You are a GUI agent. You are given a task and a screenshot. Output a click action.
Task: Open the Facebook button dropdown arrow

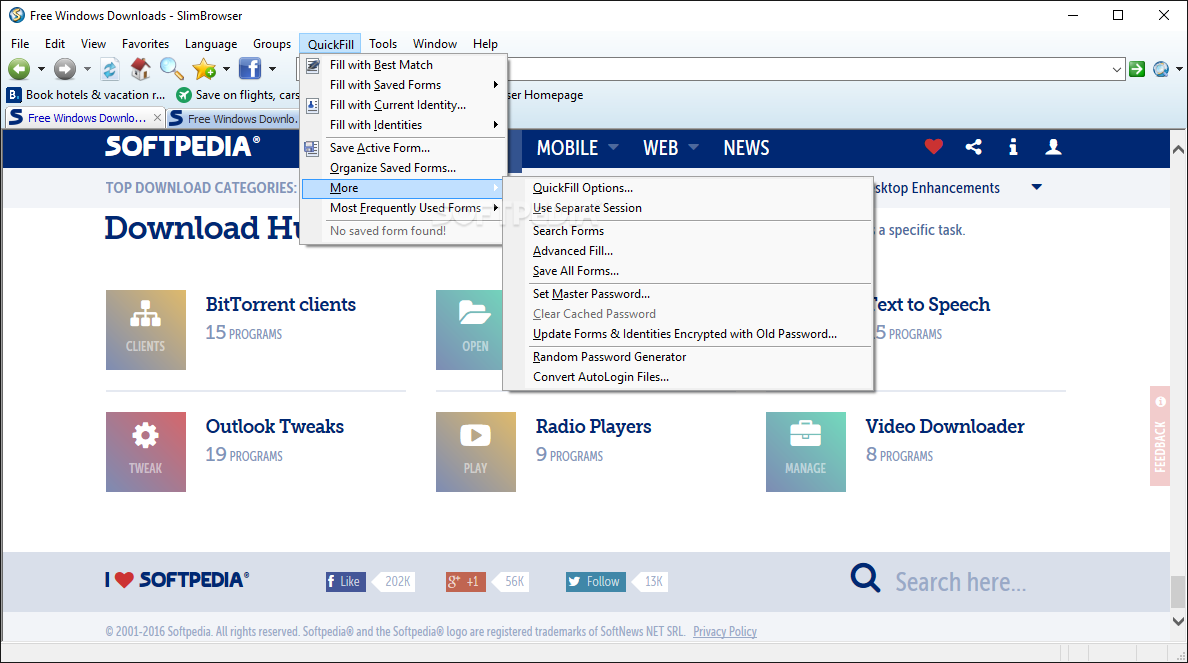272,69
